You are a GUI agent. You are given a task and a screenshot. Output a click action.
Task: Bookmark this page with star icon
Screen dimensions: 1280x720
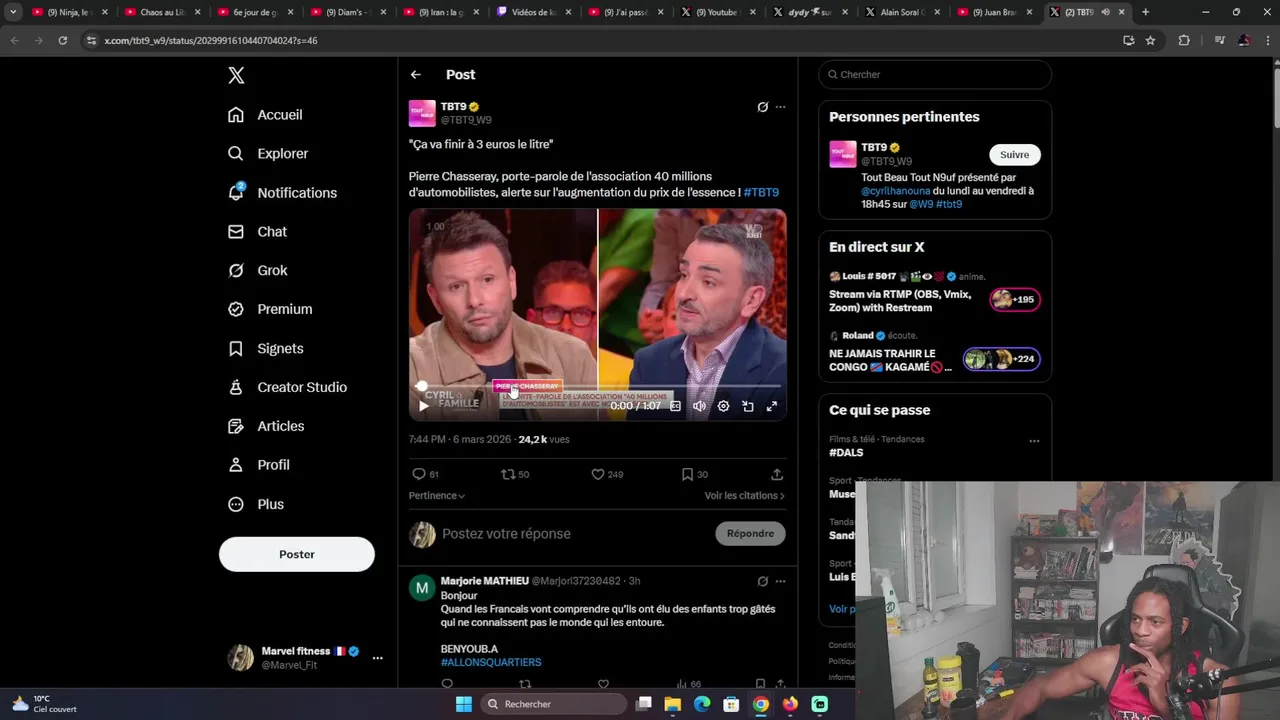(1151, 41)
